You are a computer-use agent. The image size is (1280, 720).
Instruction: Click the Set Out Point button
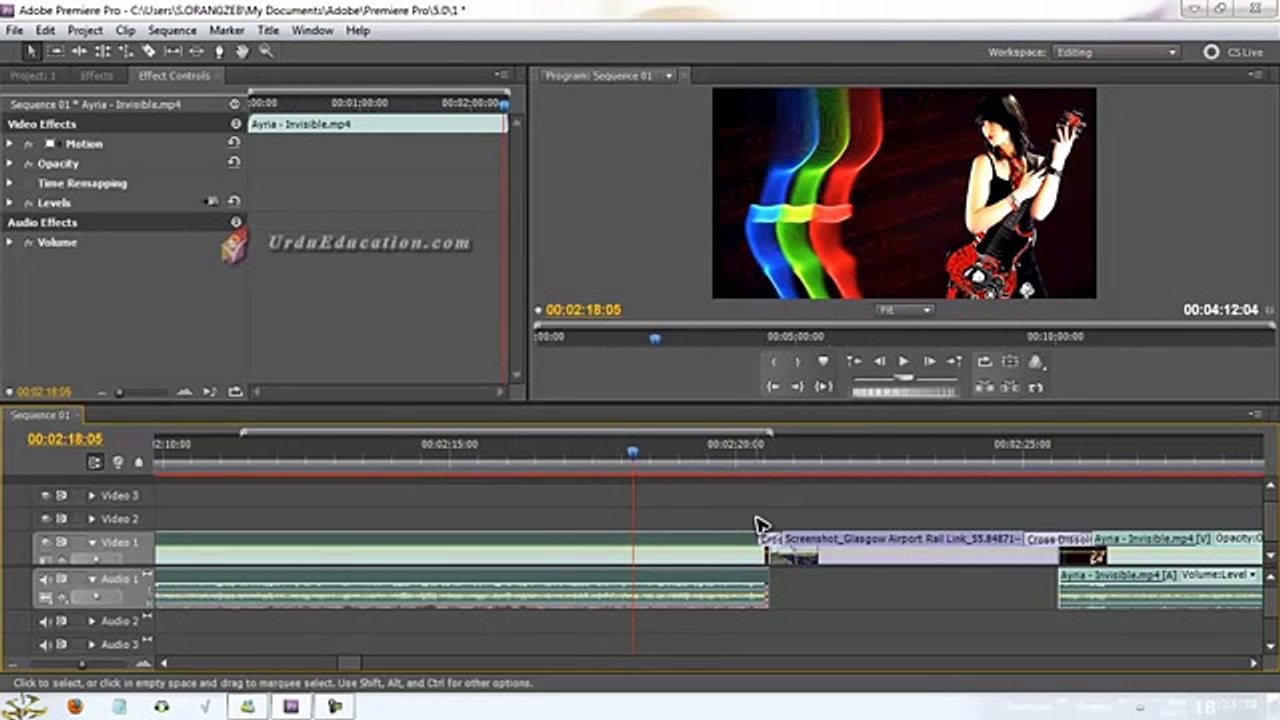pyautogui.click(x=797, y=362)
